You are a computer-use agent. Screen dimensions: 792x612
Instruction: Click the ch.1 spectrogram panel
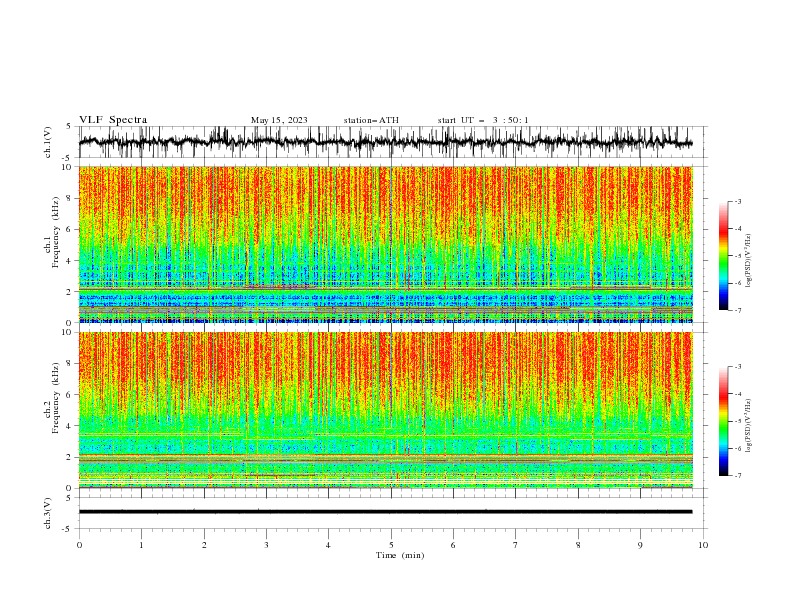point(386,244)
